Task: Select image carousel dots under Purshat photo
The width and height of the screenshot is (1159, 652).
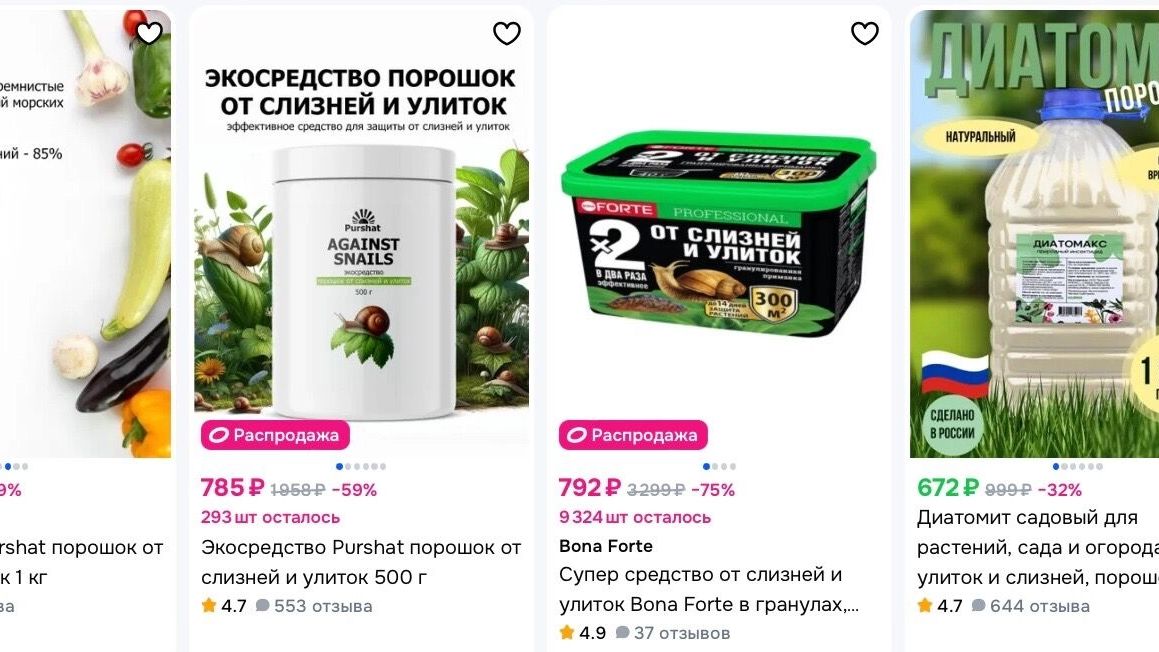Action: [361, 466]
